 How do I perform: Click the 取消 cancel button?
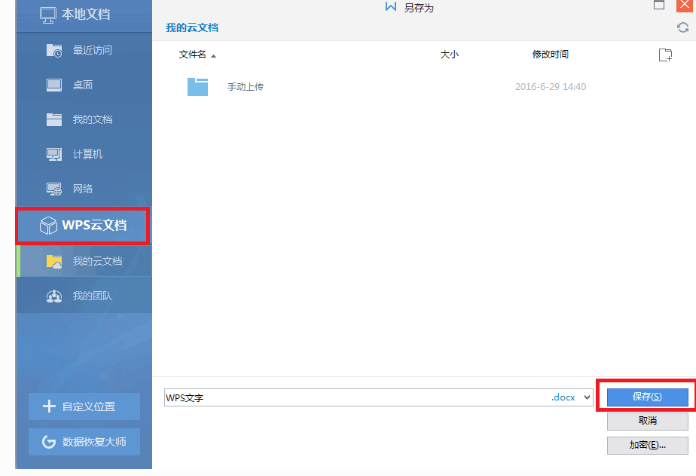[647, 420]
